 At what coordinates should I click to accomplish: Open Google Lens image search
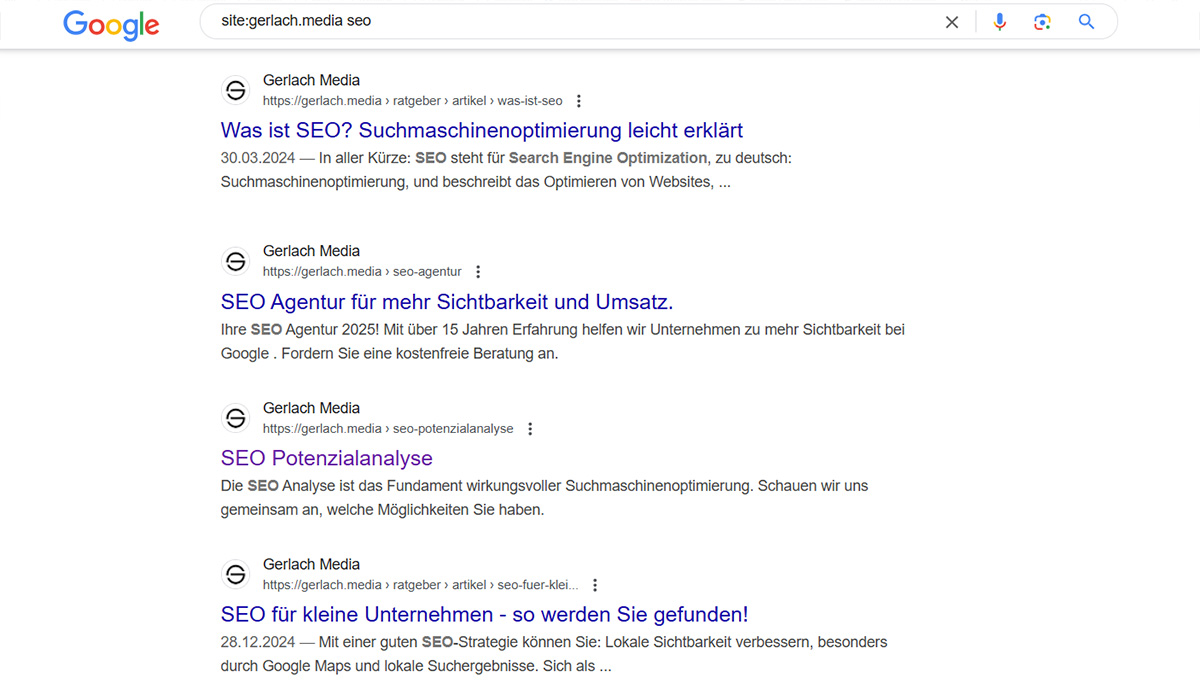pos(1043,22)
